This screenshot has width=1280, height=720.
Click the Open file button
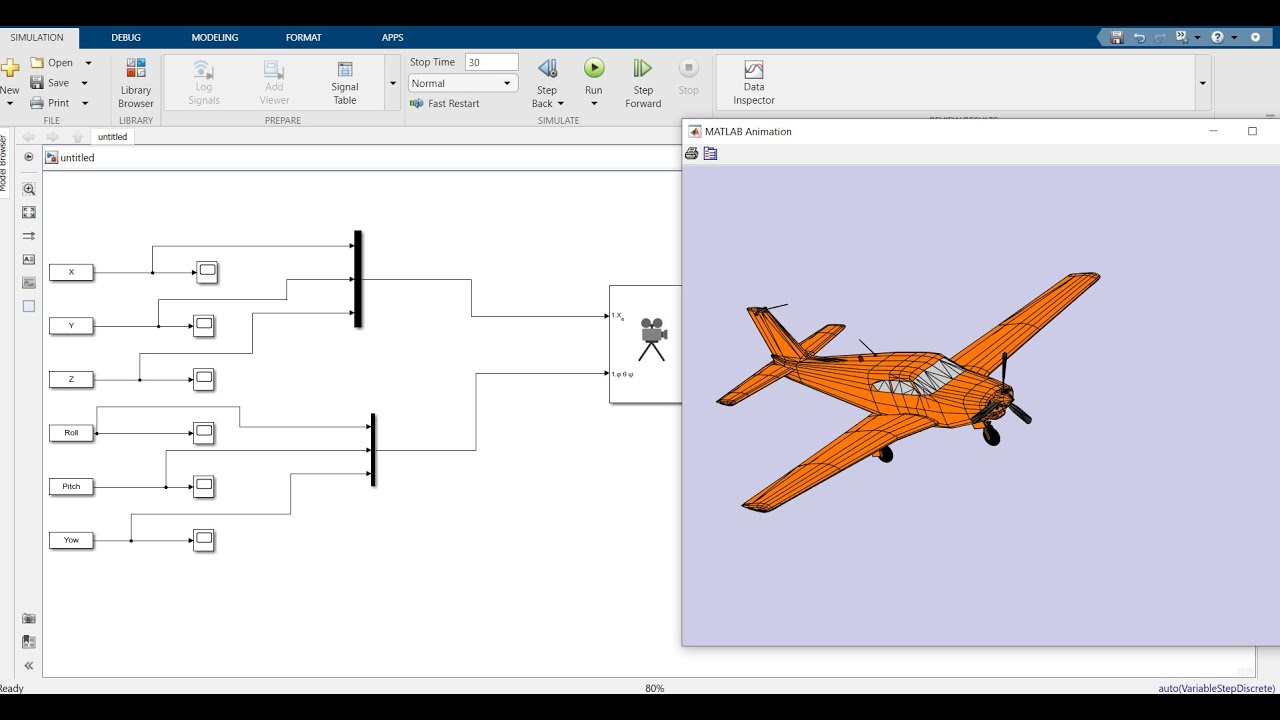tap(51, 63)
